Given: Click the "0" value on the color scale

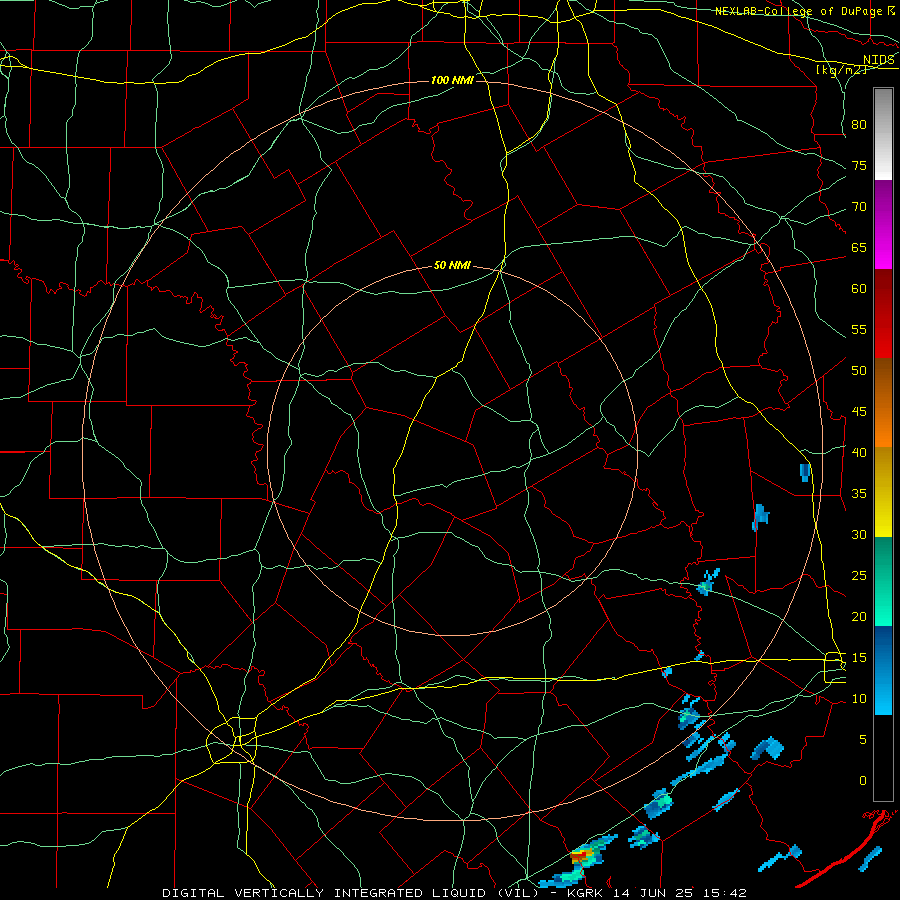Looking at the screenshot, I should [x=863, y=781].
